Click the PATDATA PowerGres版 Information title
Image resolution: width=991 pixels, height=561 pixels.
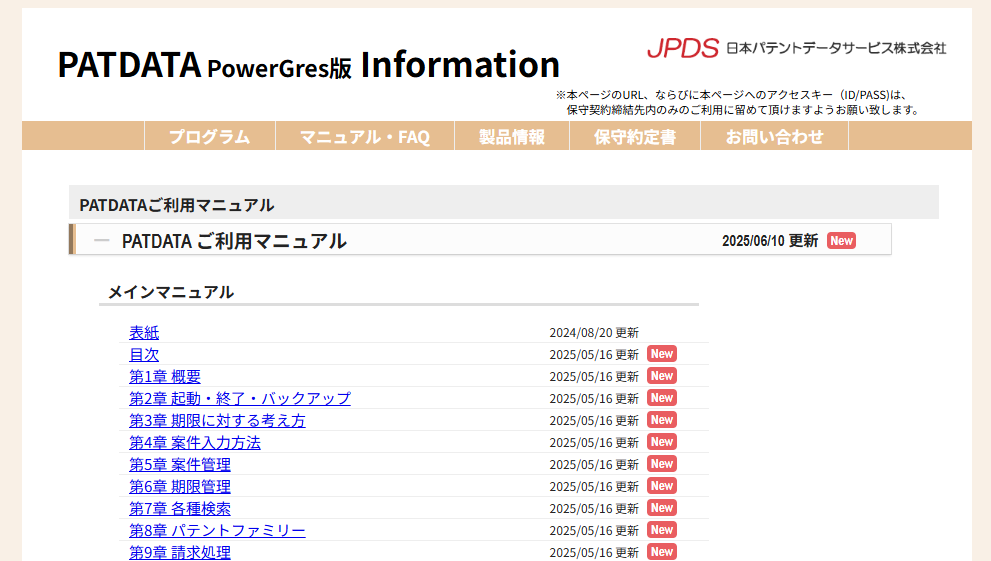click(x=308, y=64)
